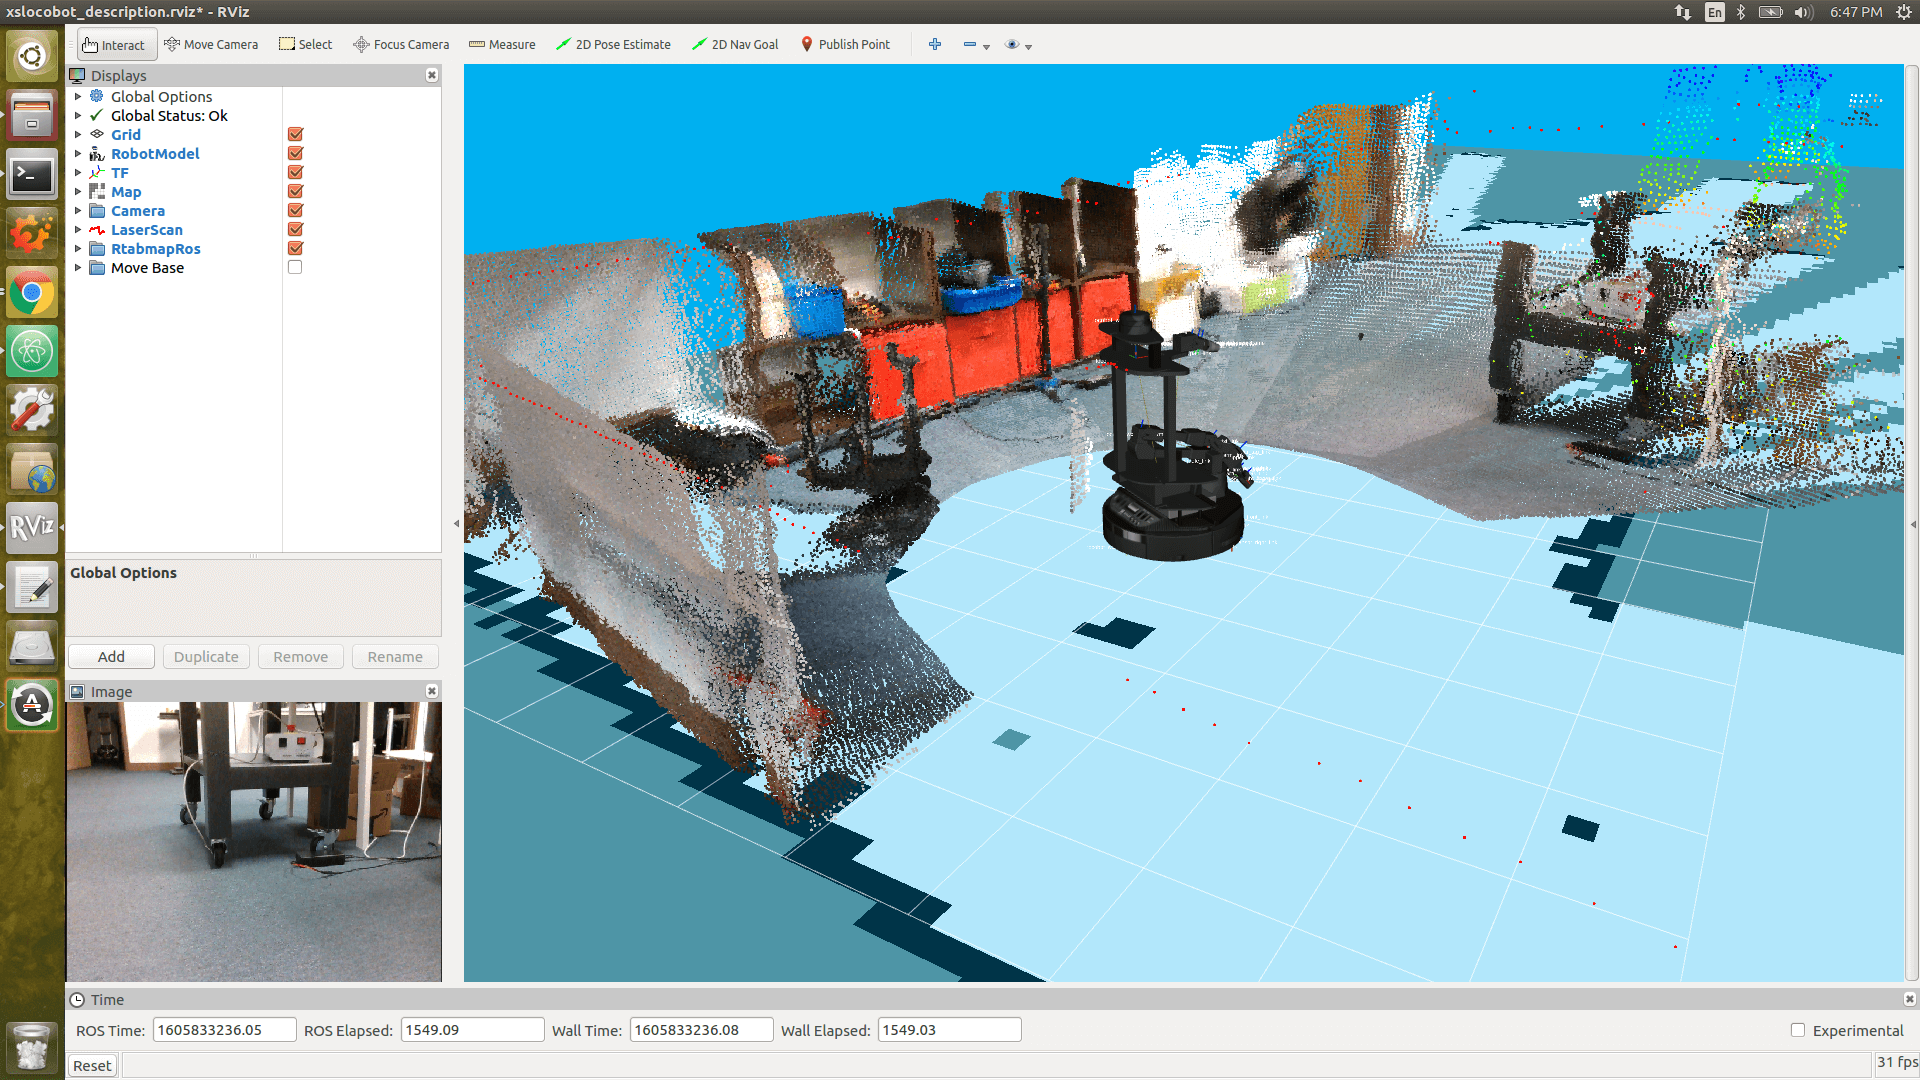Toggle the Map display checkbox

tap(295, 191)
